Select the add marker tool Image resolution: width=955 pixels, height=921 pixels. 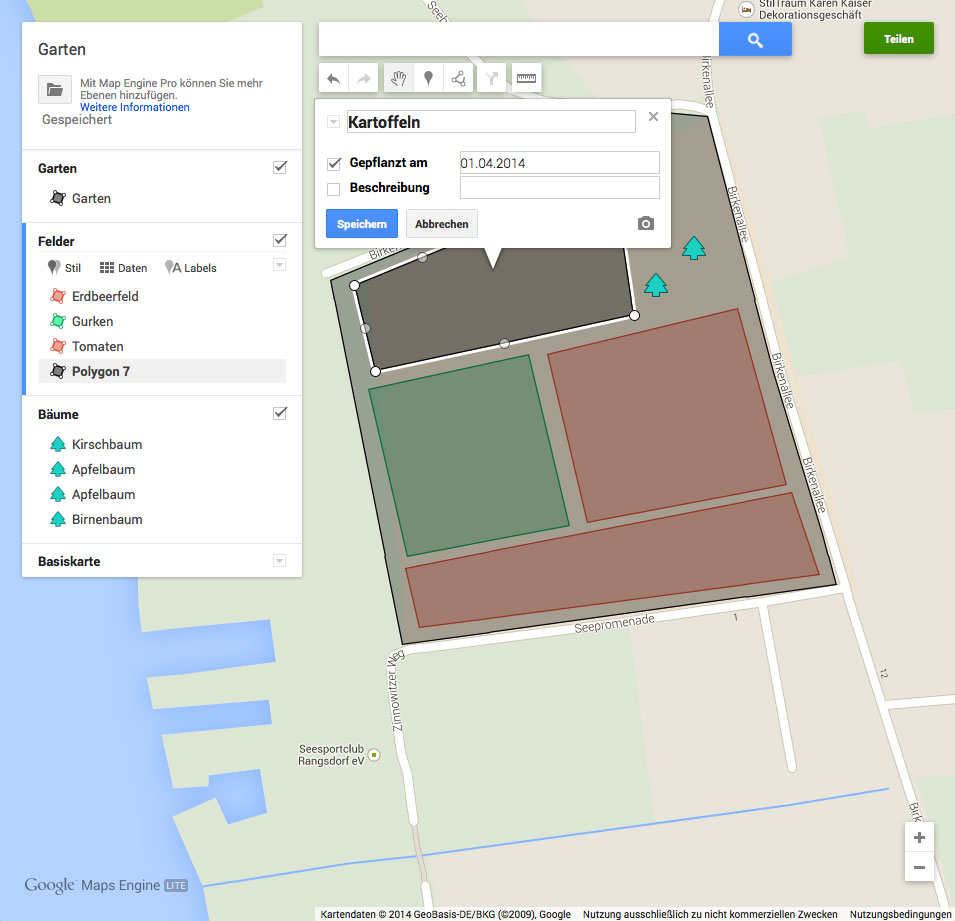pyautogui.click(x=429, y=78)
